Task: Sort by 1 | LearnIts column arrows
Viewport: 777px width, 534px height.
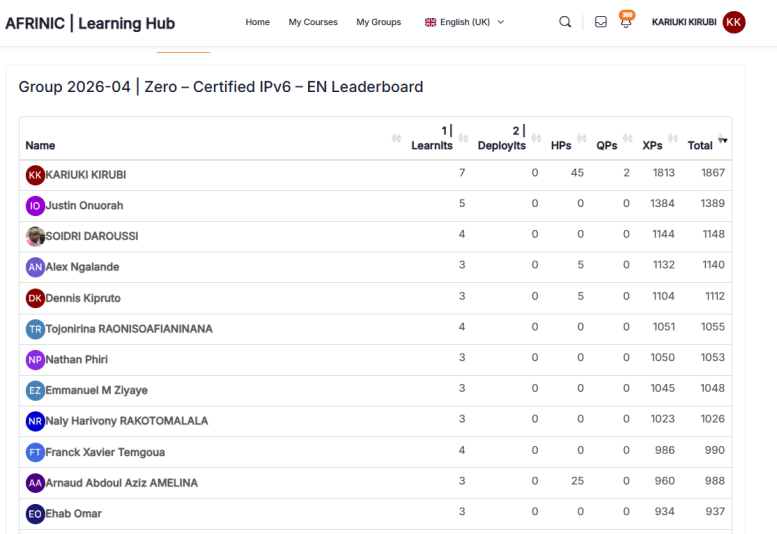Action: 463,138
